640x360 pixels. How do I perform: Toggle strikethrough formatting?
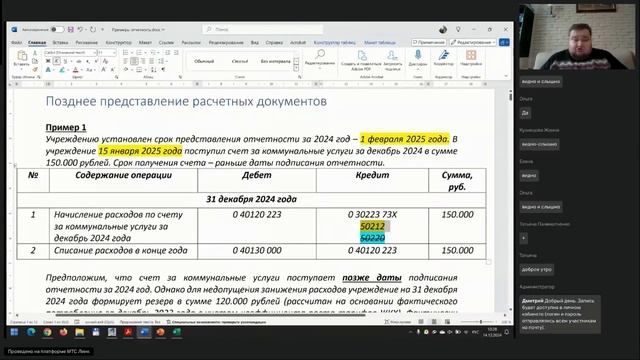pyautogui.click(x=79, y=61)
